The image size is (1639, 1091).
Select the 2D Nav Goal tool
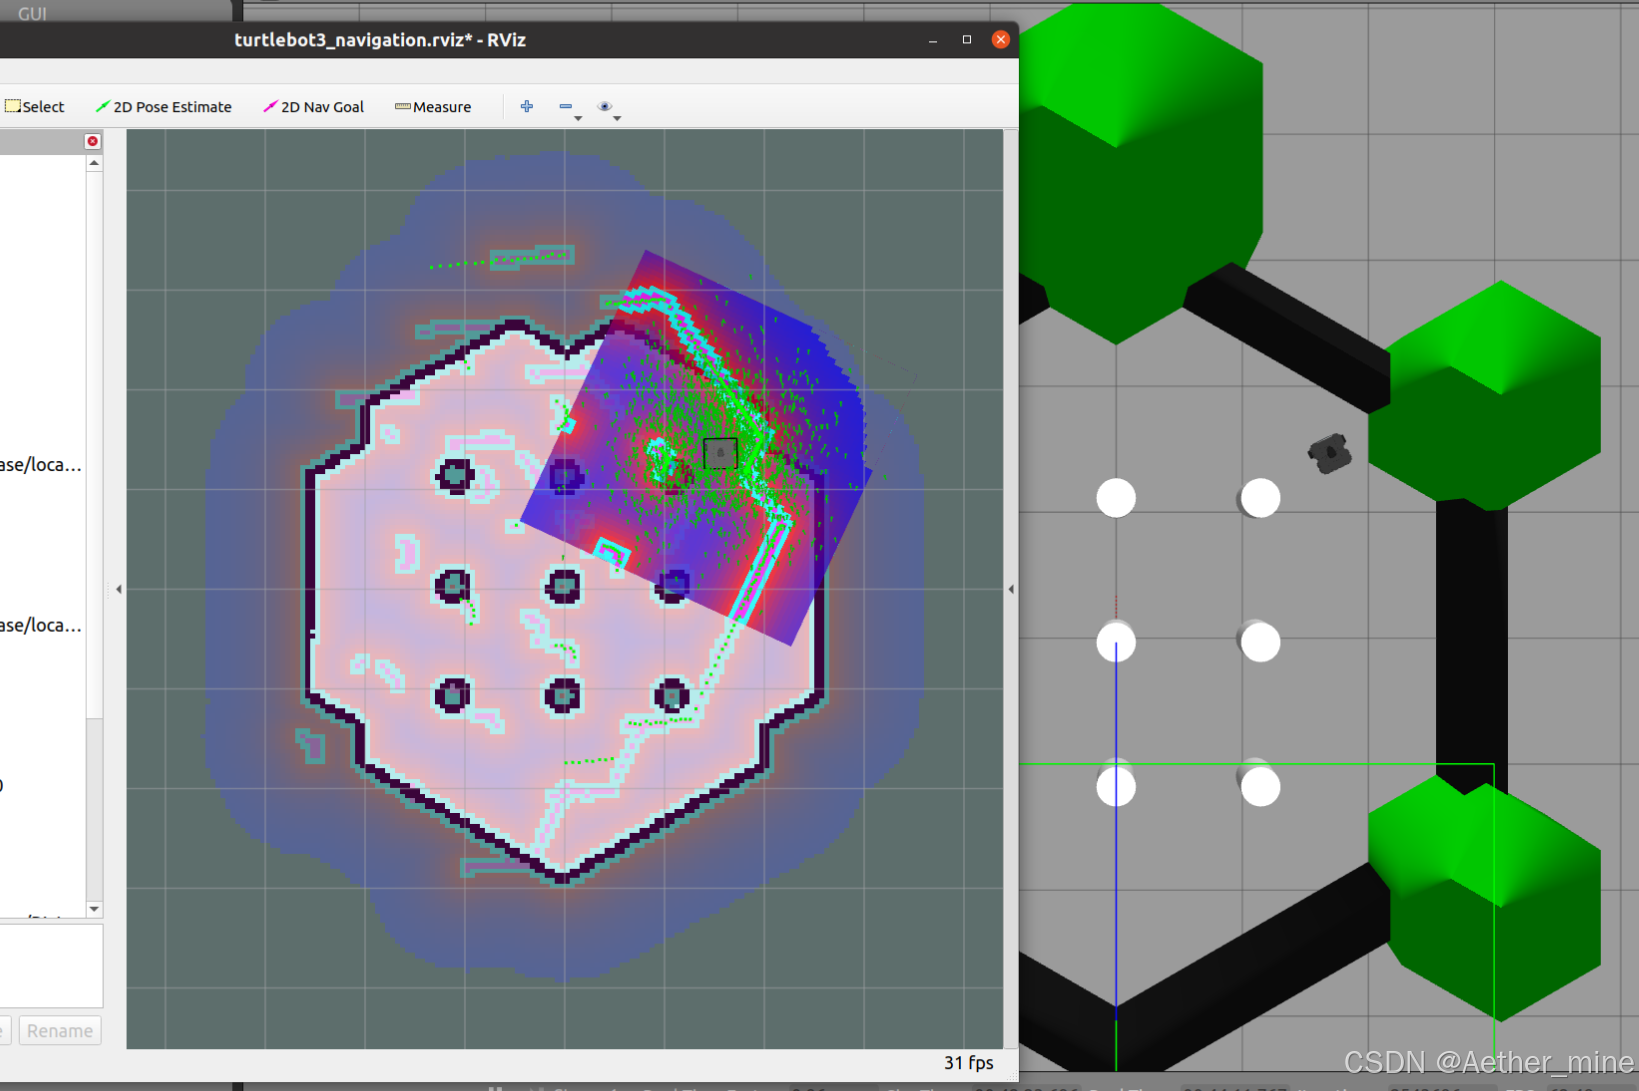coord(313,106)
